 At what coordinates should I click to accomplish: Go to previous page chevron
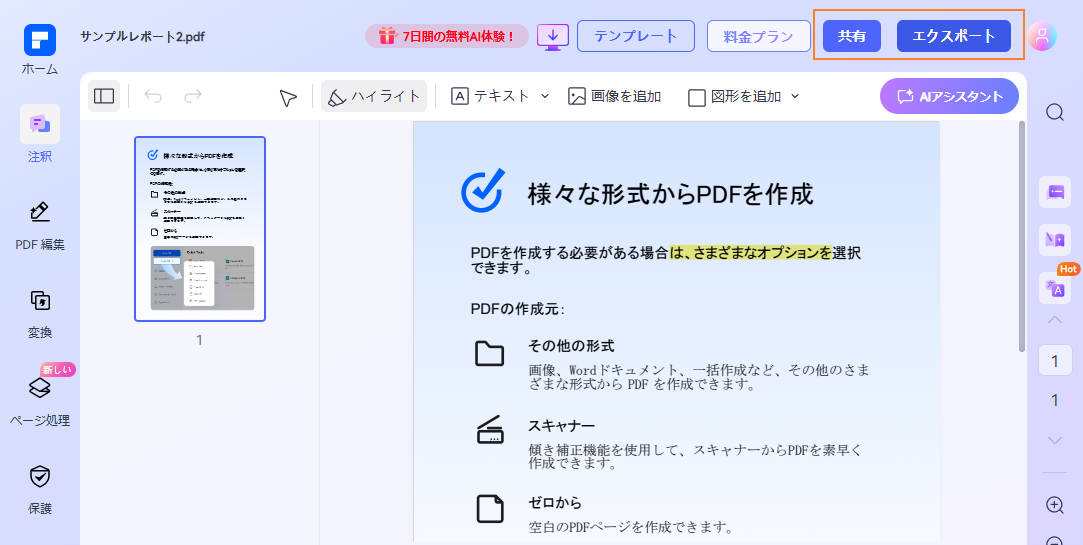1055,320
